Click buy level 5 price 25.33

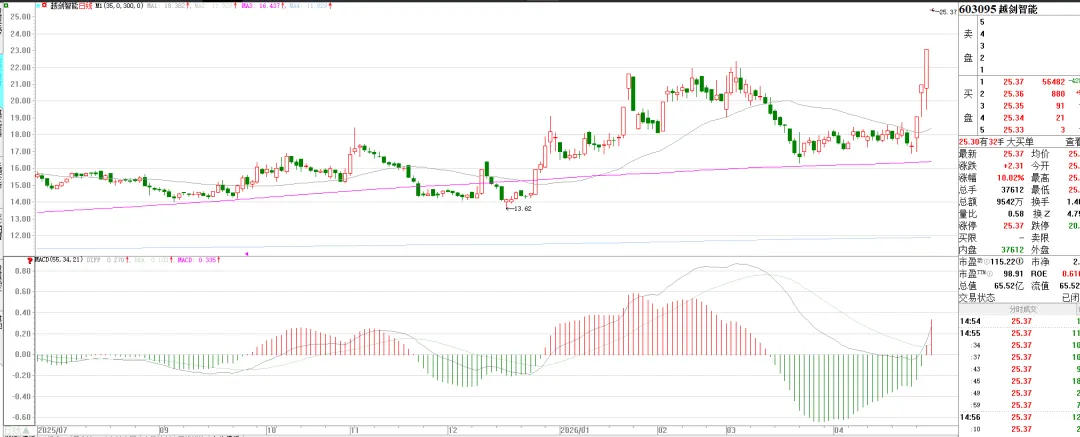[1013, 130]
